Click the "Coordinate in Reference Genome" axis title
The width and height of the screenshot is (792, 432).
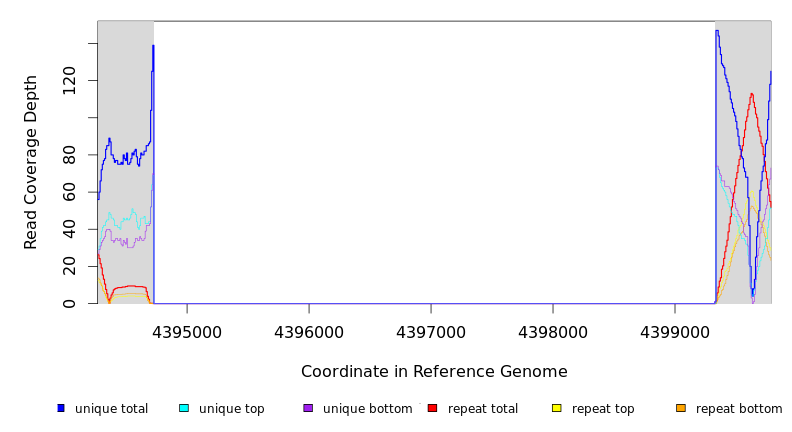coord(434,372)
